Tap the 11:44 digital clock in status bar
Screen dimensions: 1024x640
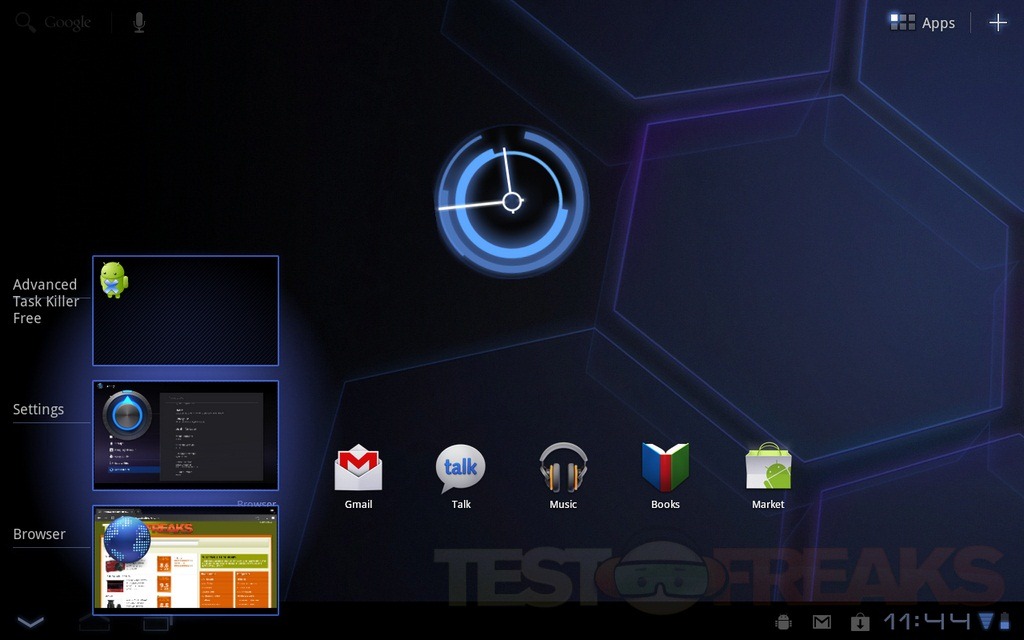[x=927, y=622]
